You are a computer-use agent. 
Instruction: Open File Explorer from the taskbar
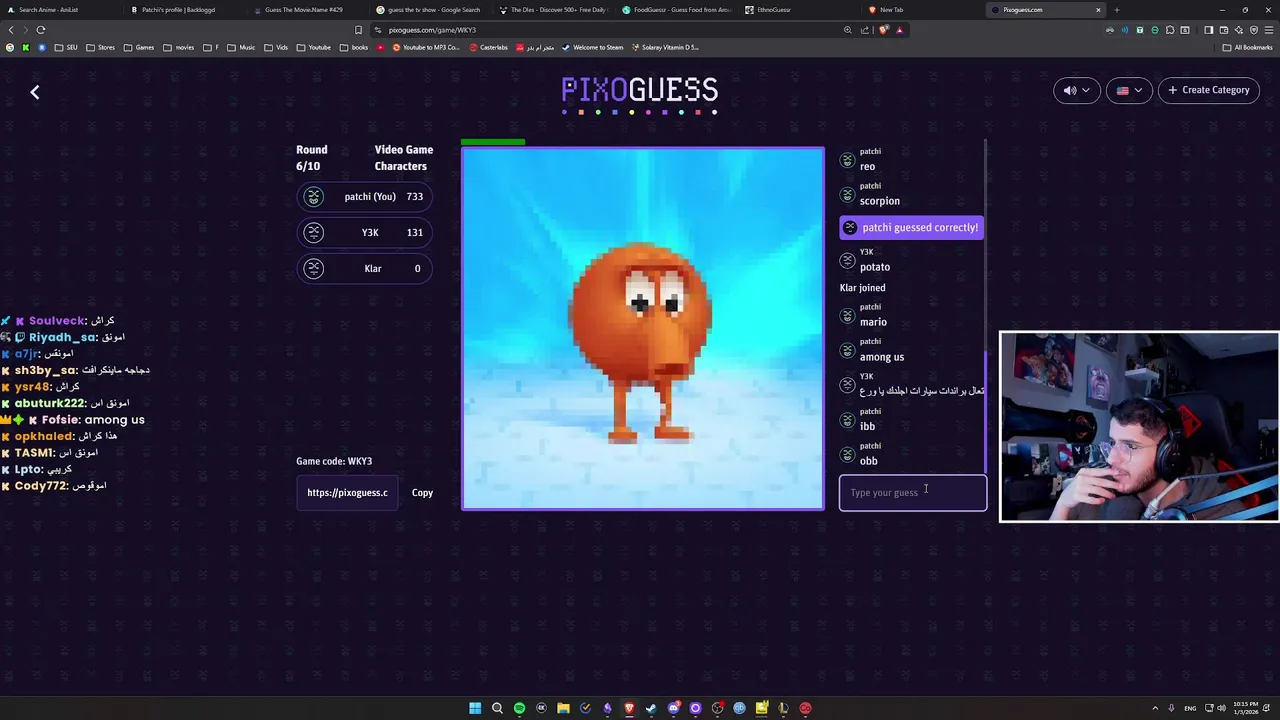(x=563, y=708)
